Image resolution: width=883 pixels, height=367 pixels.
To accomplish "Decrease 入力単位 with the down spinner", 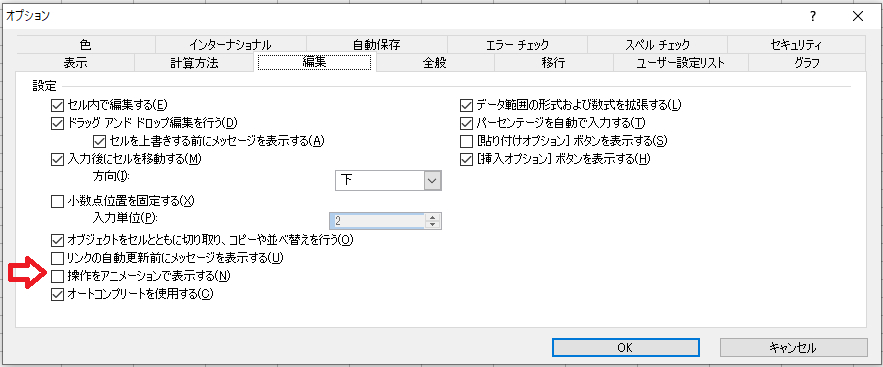I will 432,225.
